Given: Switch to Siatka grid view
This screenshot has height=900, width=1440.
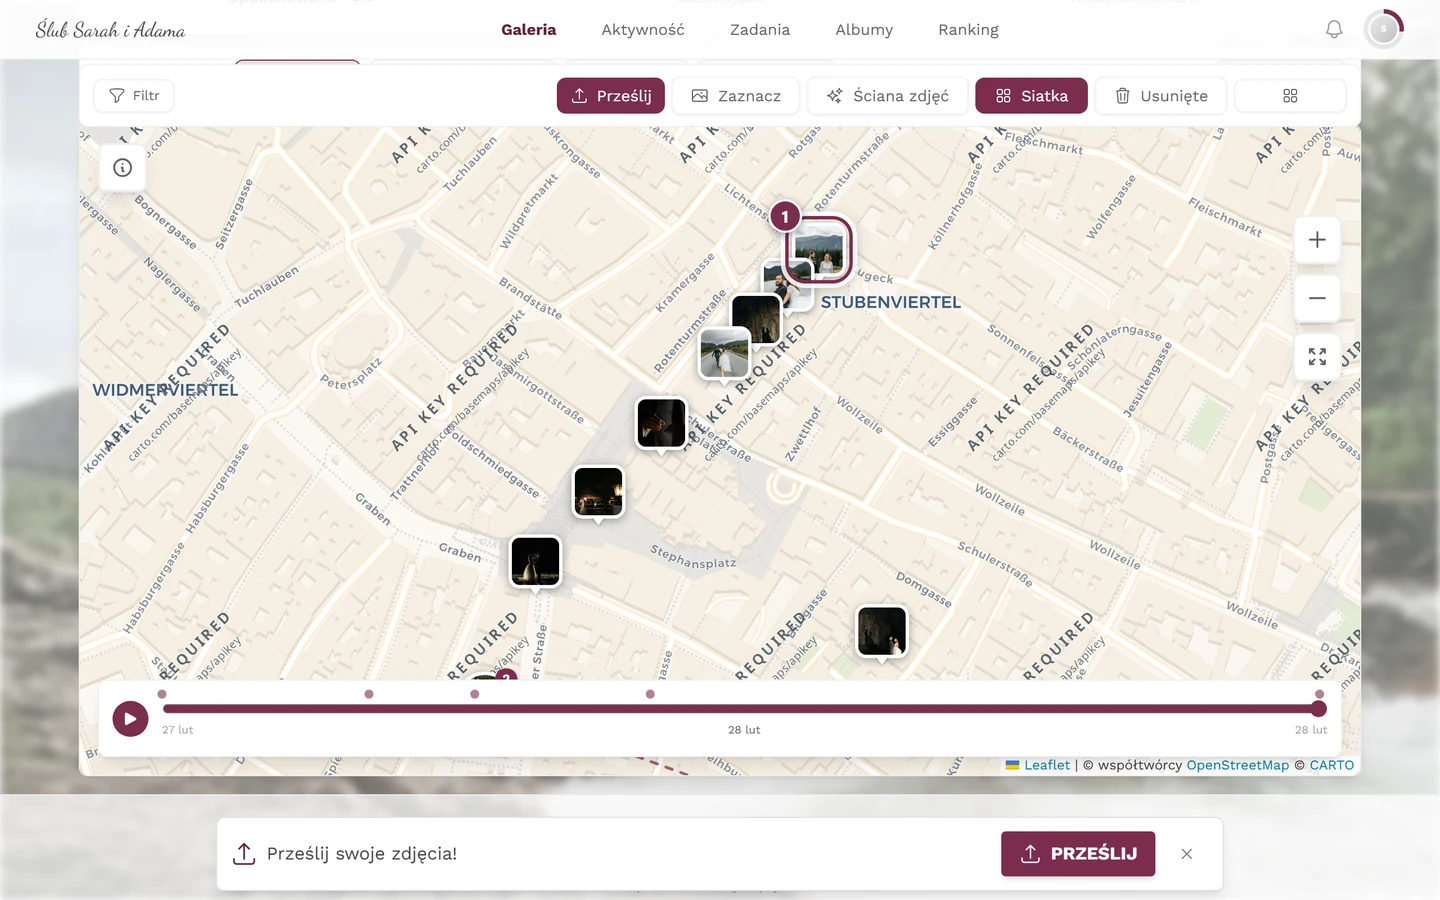Looking at the screenshot, I should click(1031, 96).
